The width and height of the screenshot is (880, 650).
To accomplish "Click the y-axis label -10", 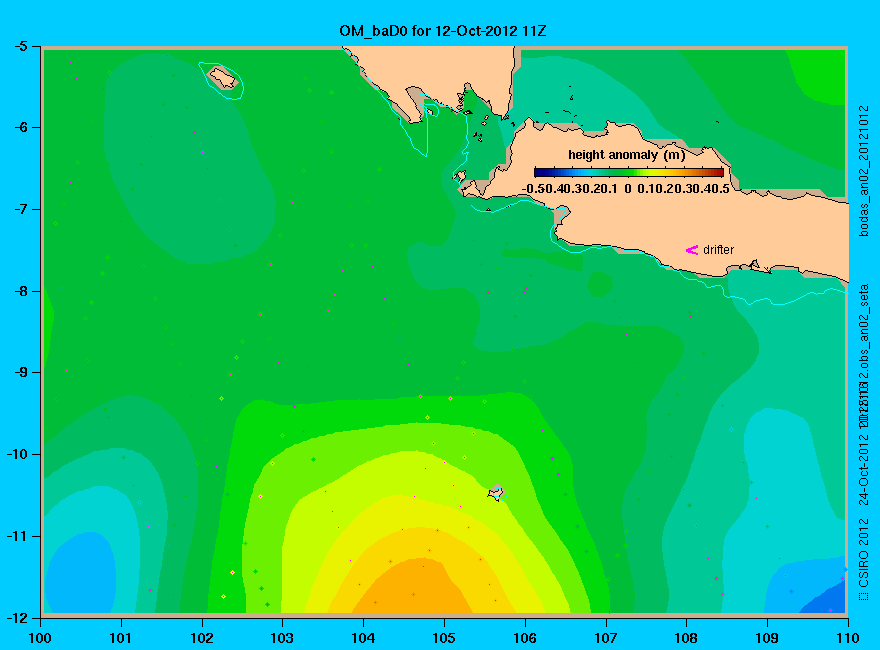I will point(17,454).
